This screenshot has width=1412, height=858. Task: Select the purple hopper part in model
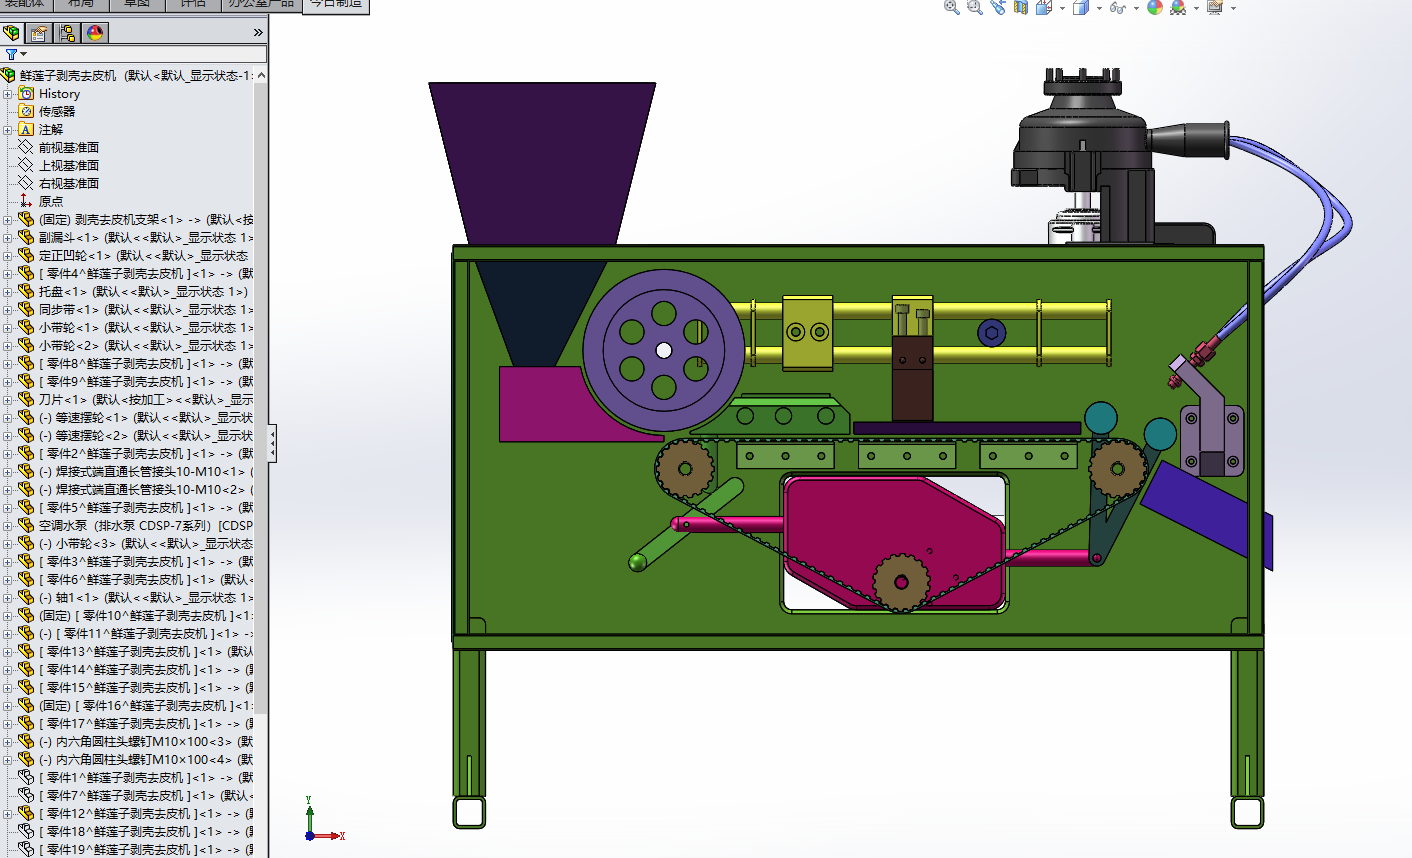[543, 163]
